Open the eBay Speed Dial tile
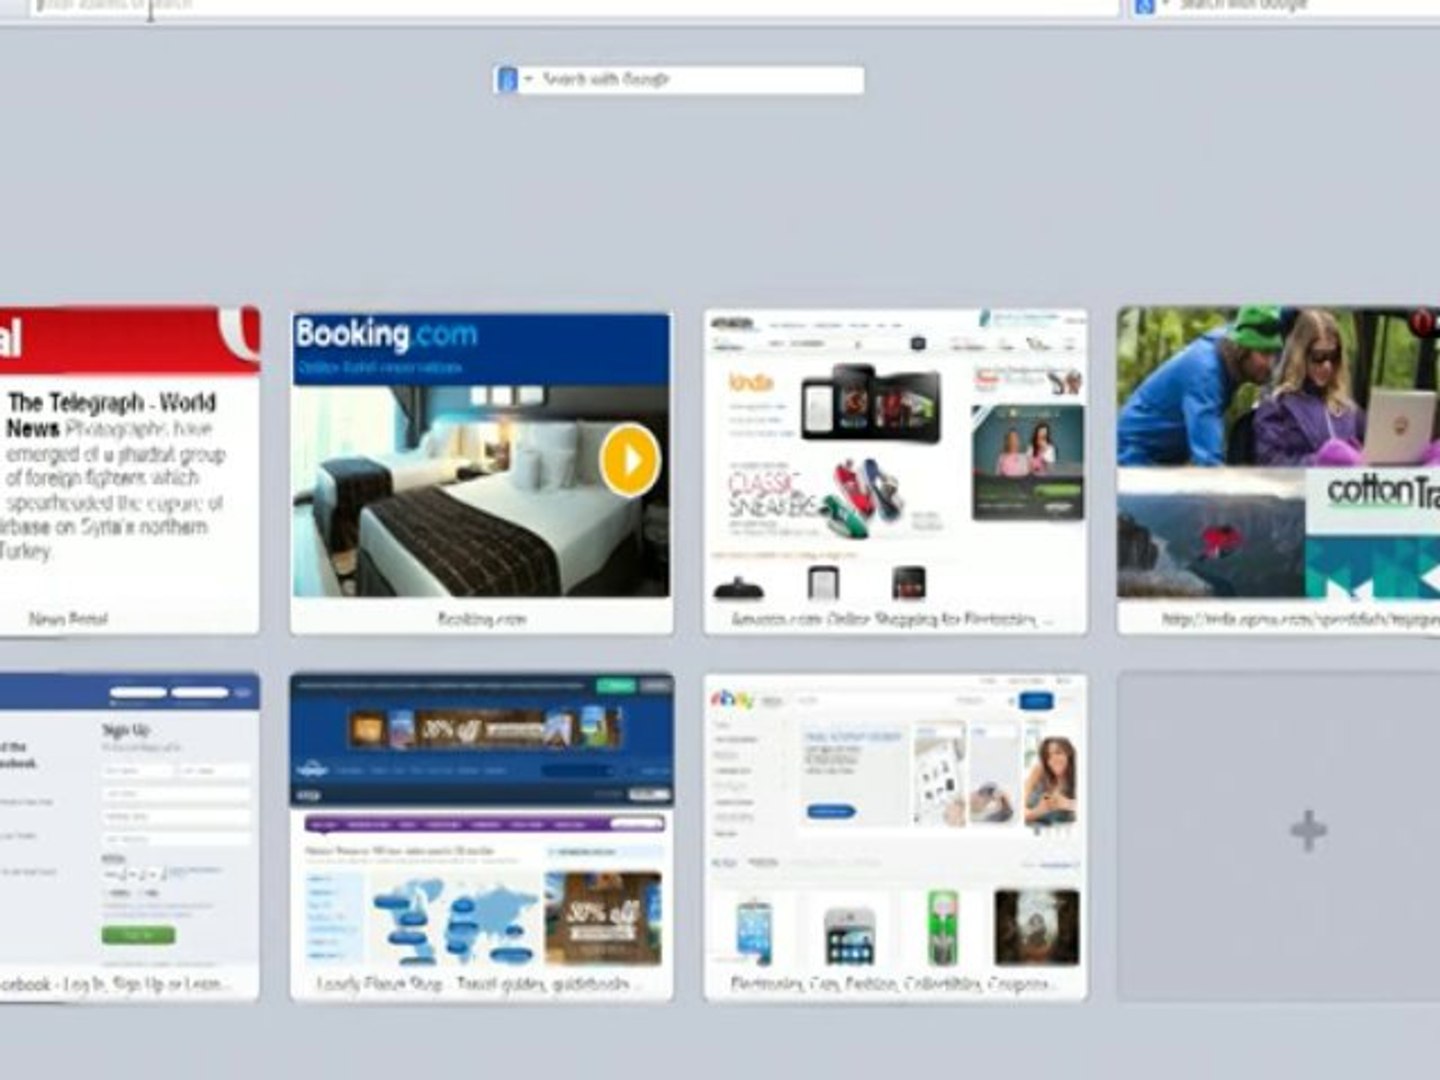 coord(895,836)
